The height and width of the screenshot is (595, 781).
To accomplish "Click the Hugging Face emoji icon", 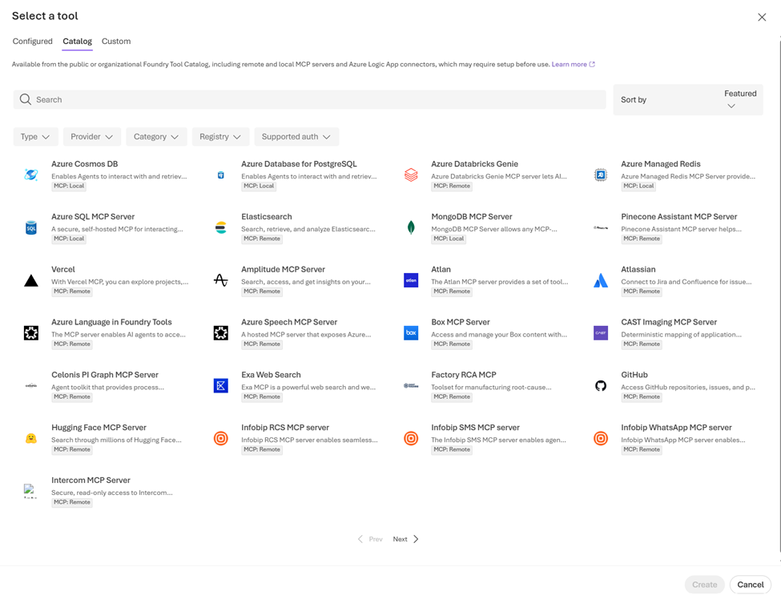I will pyautogui.click(x=31, y=438).
